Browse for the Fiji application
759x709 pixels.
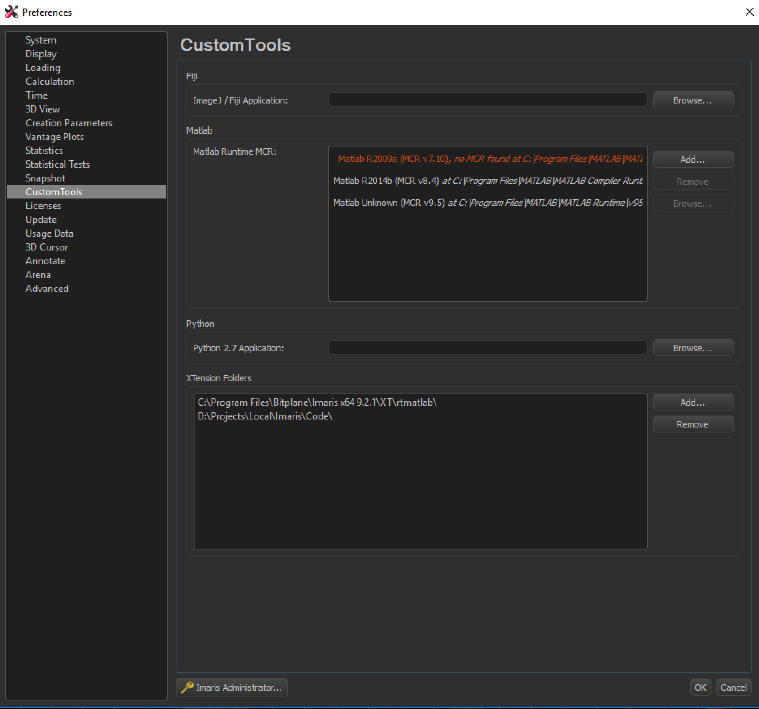(693, 100)
